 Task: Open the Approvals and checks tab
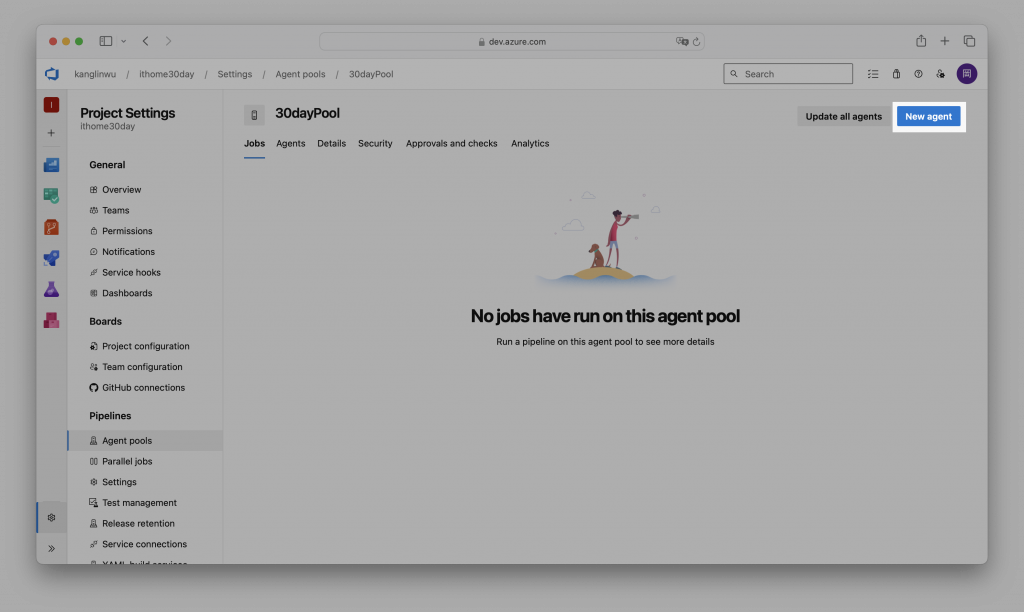click(451, 144)
